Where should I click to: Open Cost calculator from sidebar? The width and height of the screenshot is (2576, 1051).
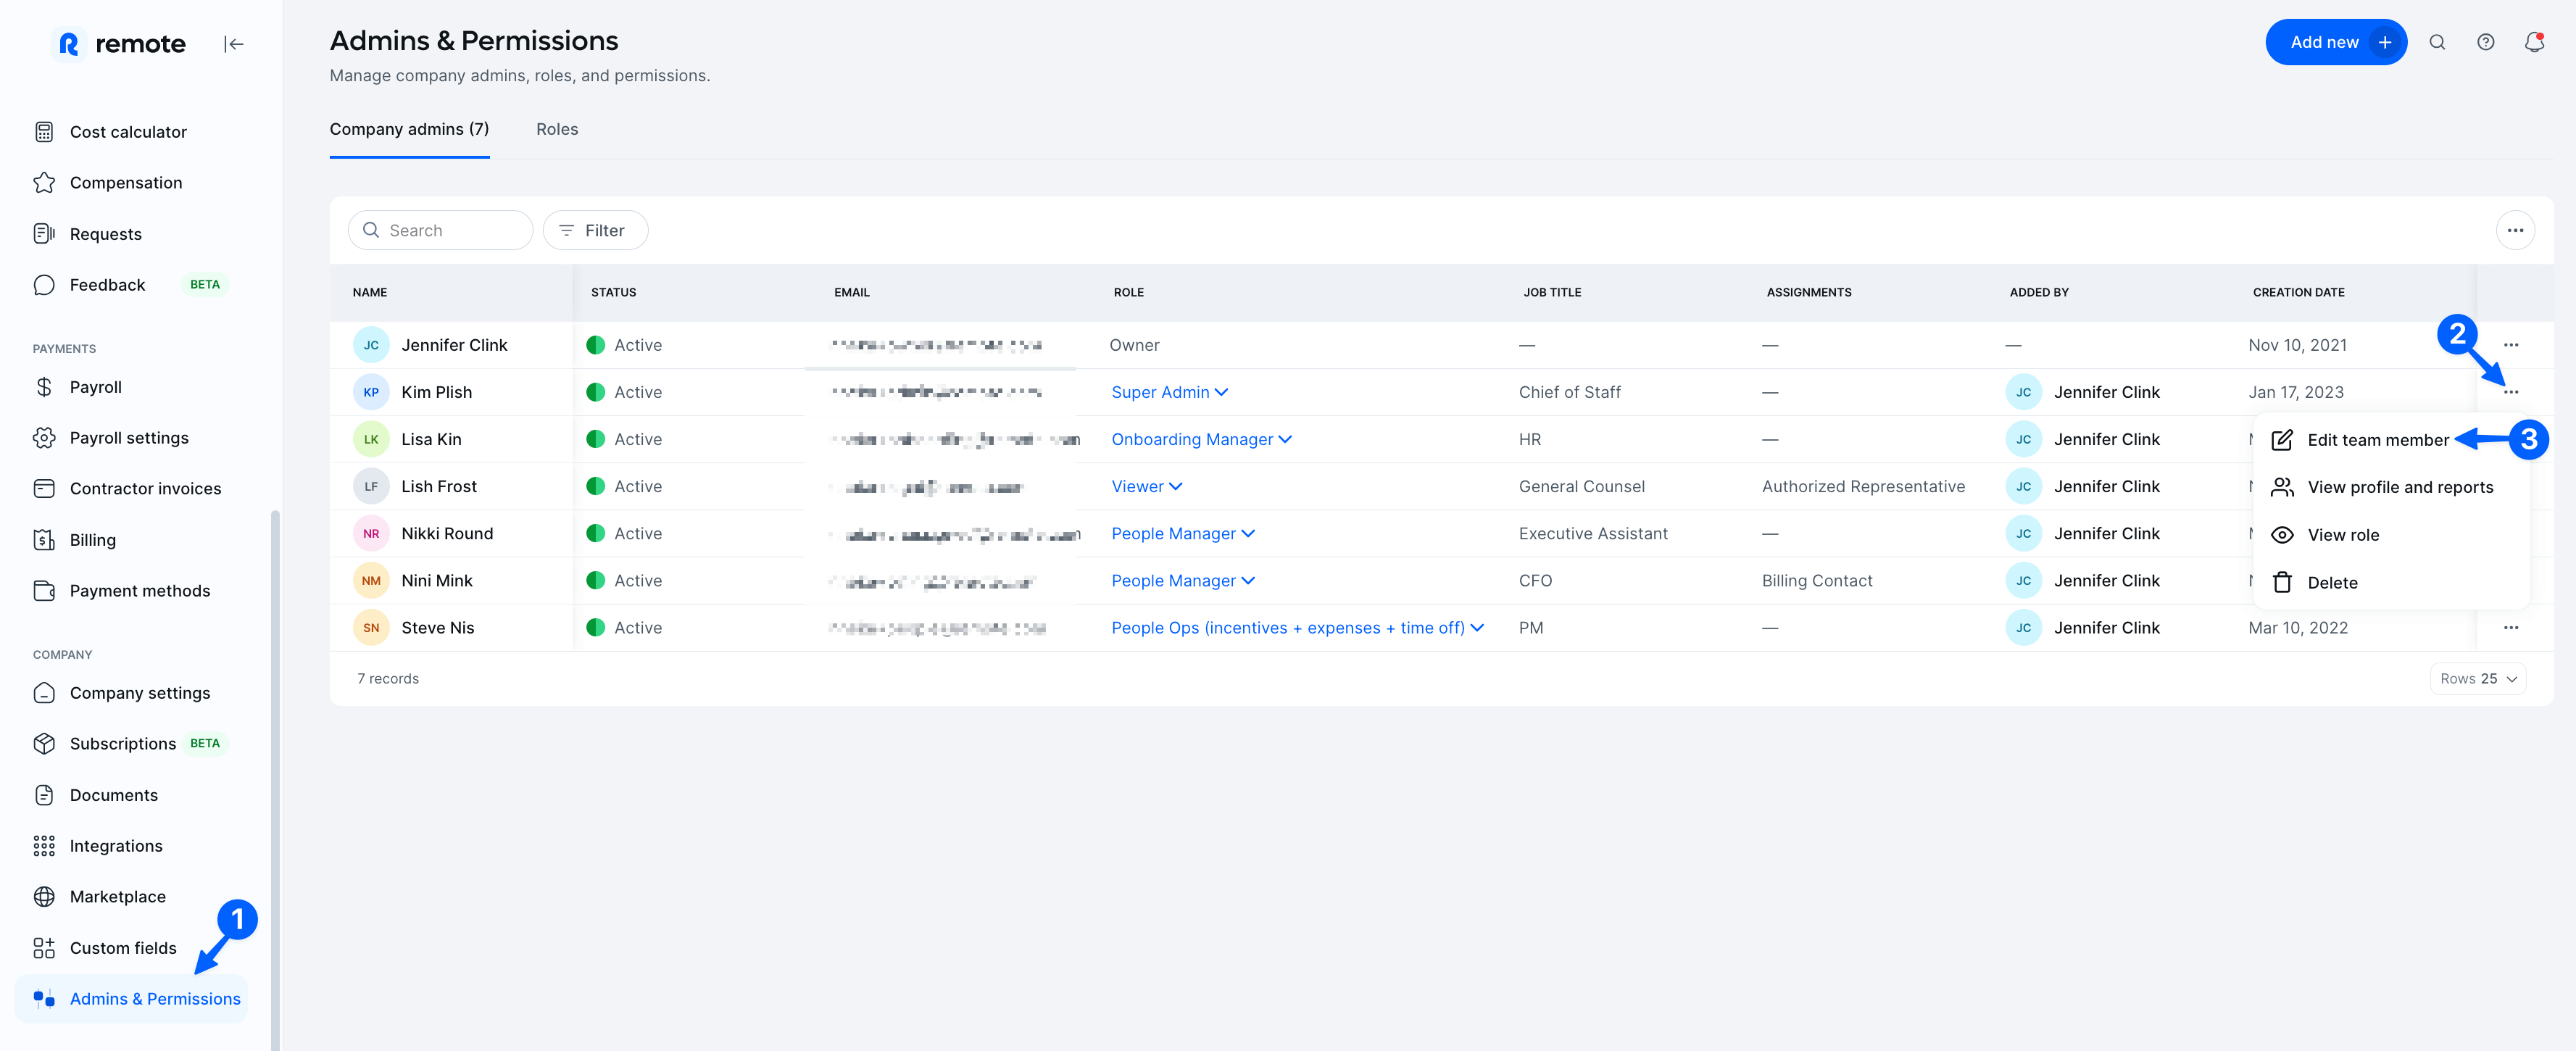(127, 132)
